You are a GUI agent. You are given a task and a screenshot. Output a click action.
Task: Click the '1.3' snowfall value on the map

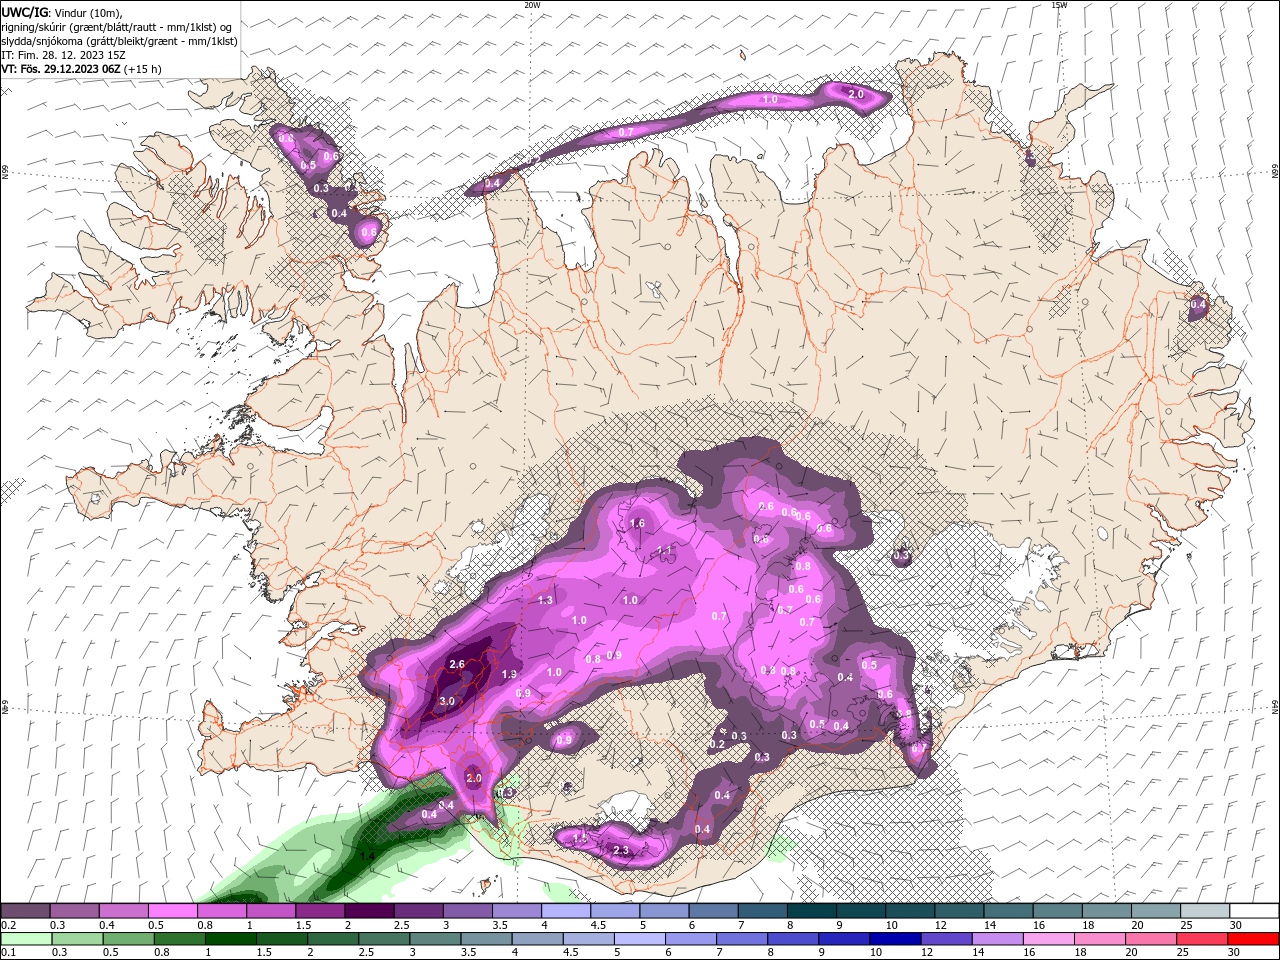click(x=545, y=600)
